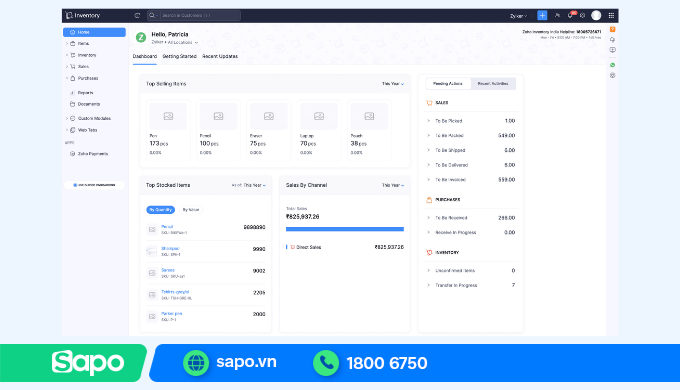Open the Recent Updates tab

pyautogui.click(x=220, y=56)
